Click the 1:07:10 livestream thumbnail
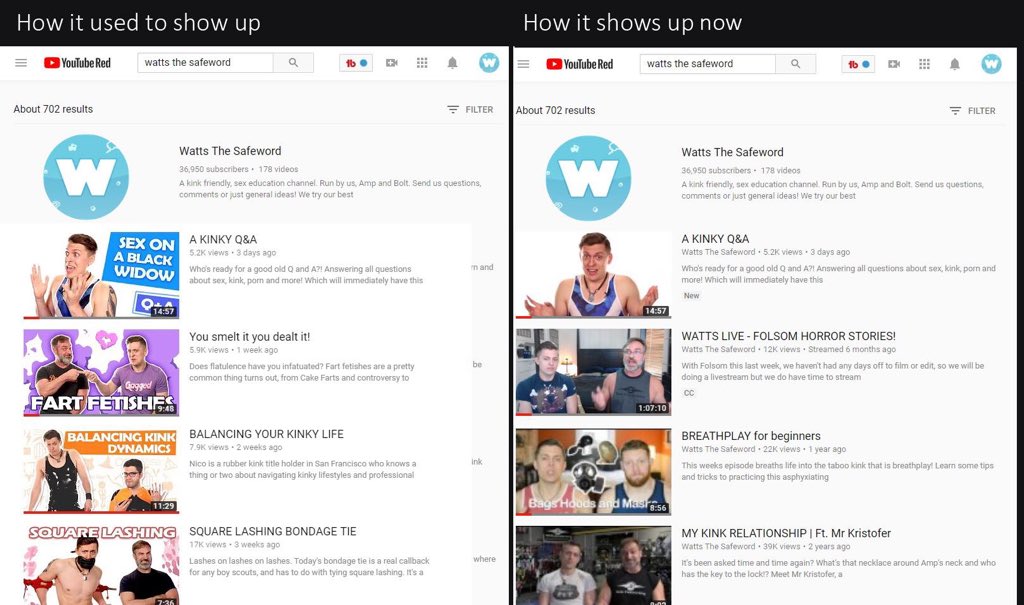The height and width of the screenshot is (605, 1024). [593, 372]
